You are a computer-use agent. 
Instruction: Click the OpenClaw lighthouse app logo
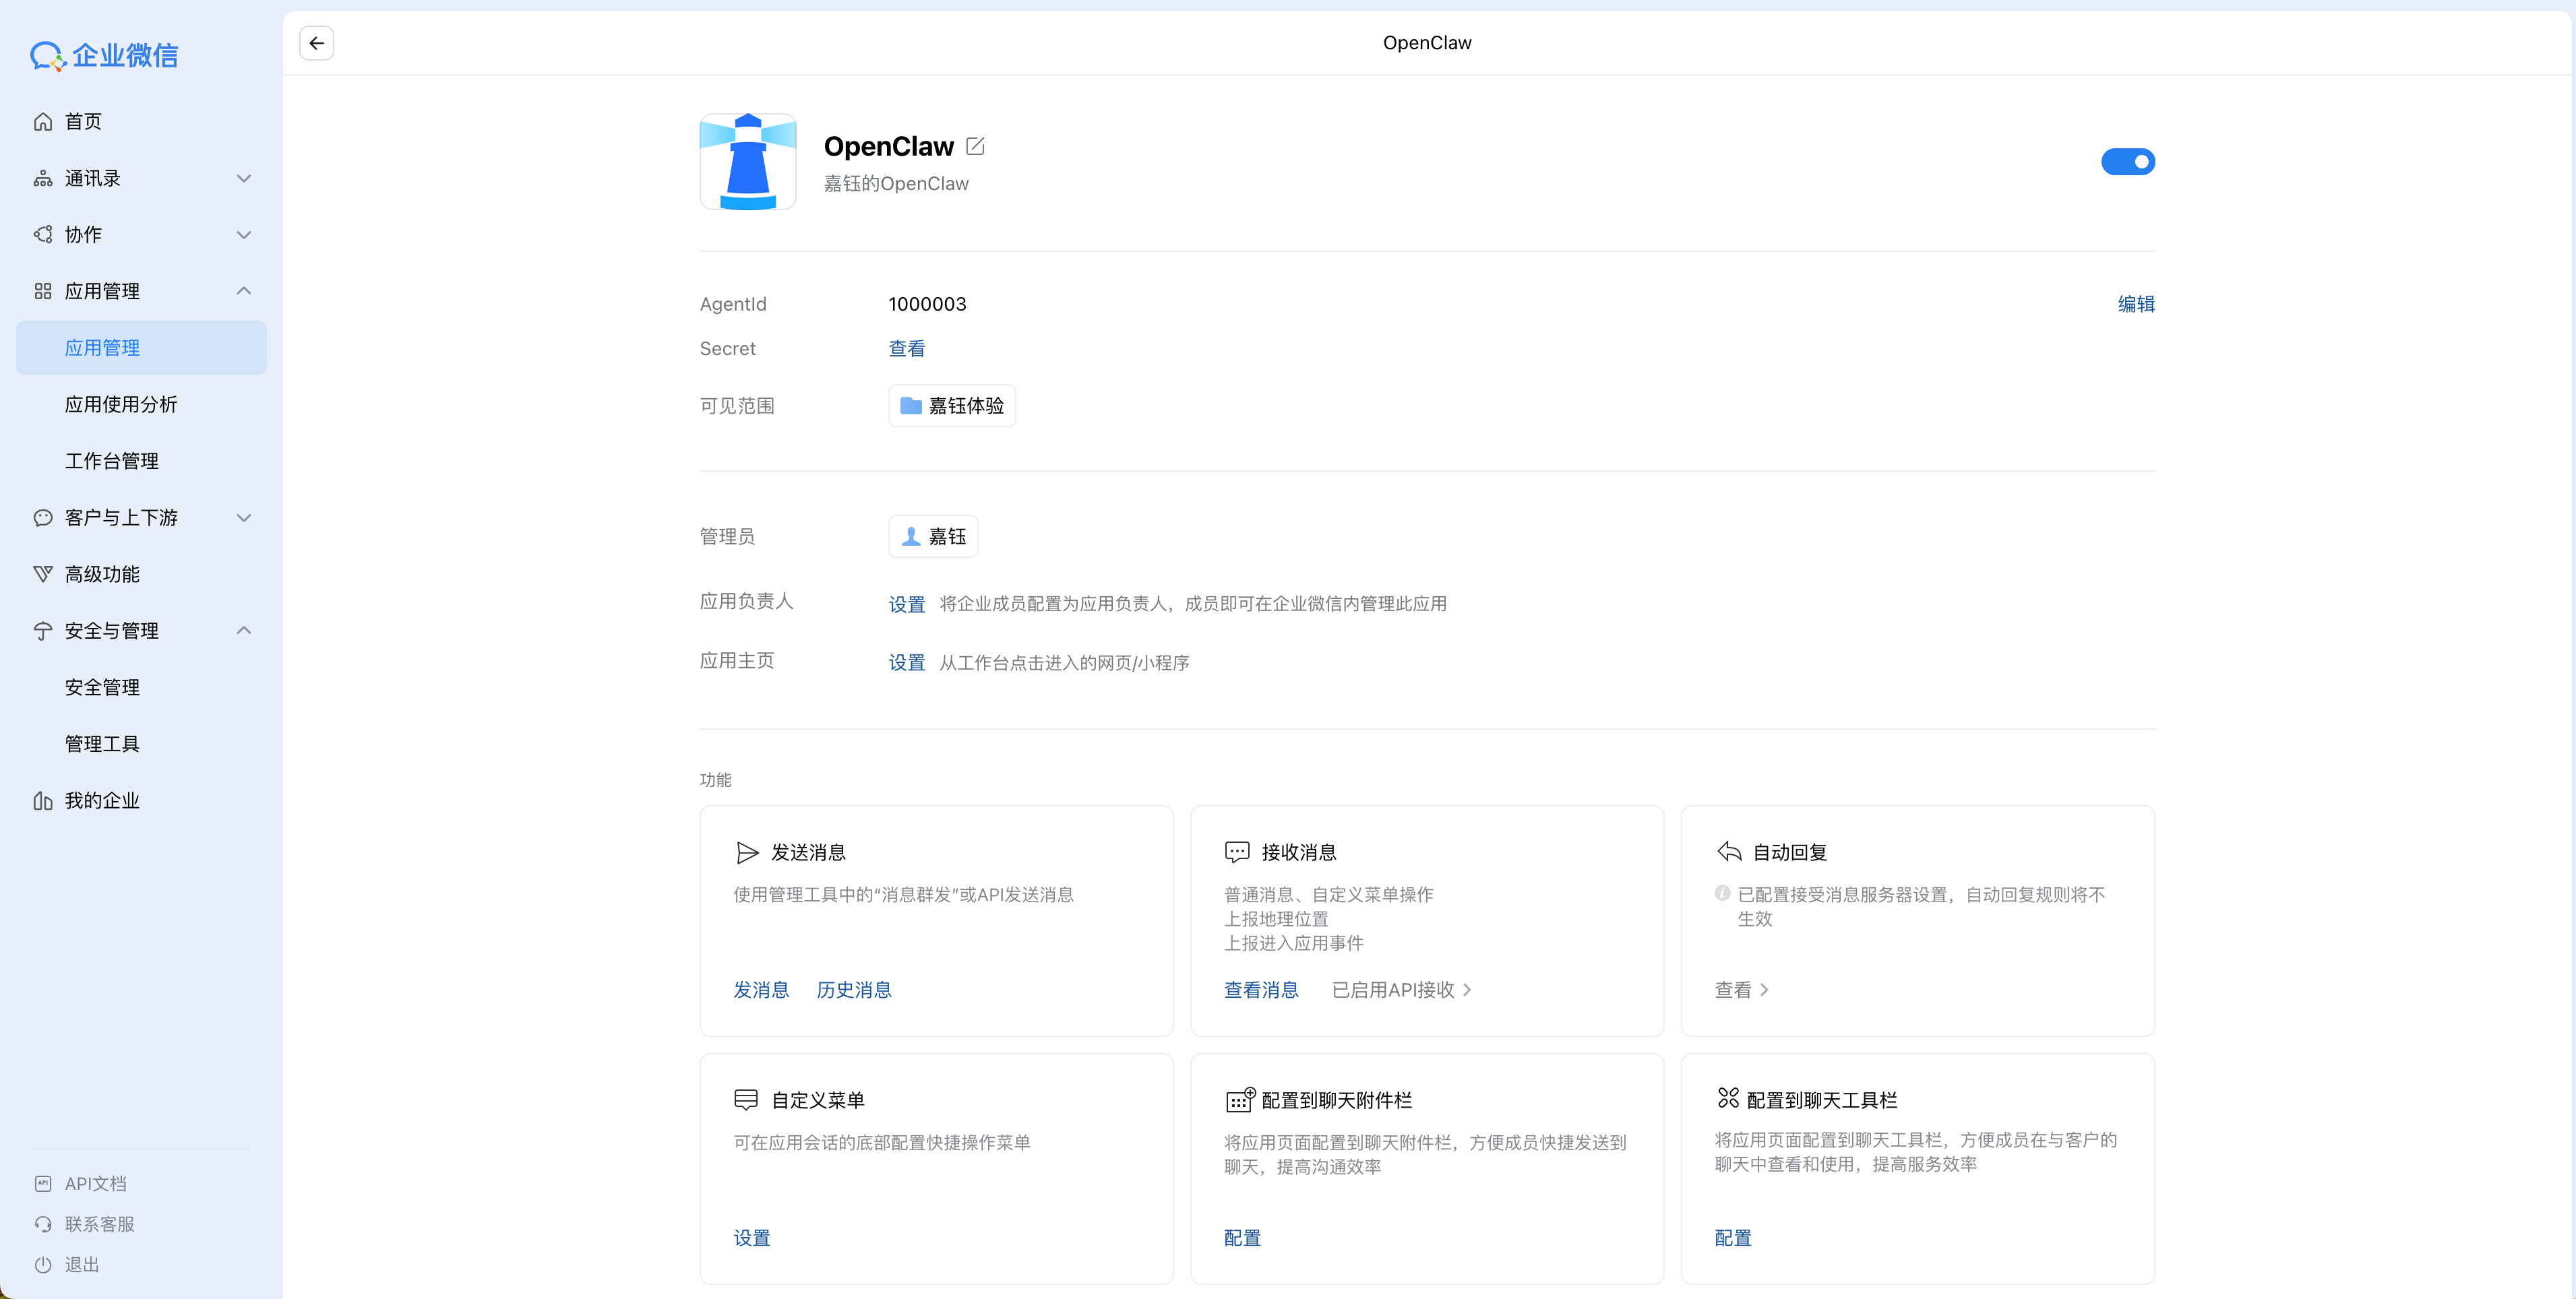point(748,162)
